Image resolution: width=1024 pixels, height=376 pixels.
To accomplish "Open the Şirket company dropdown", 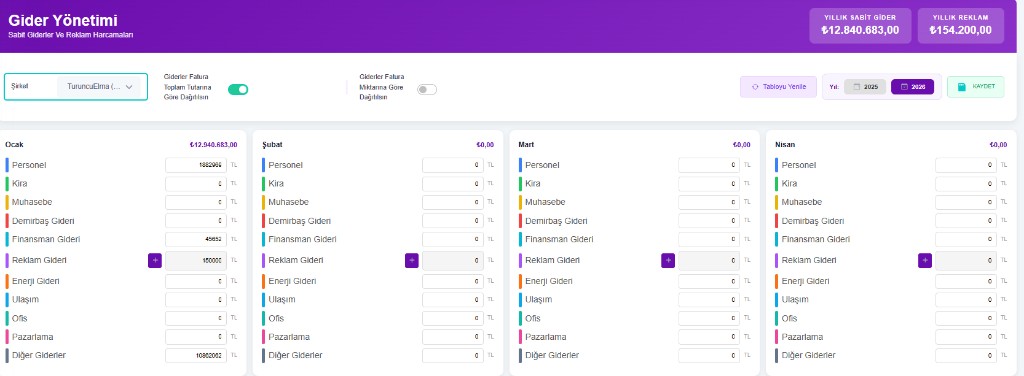I will (99, 86).
